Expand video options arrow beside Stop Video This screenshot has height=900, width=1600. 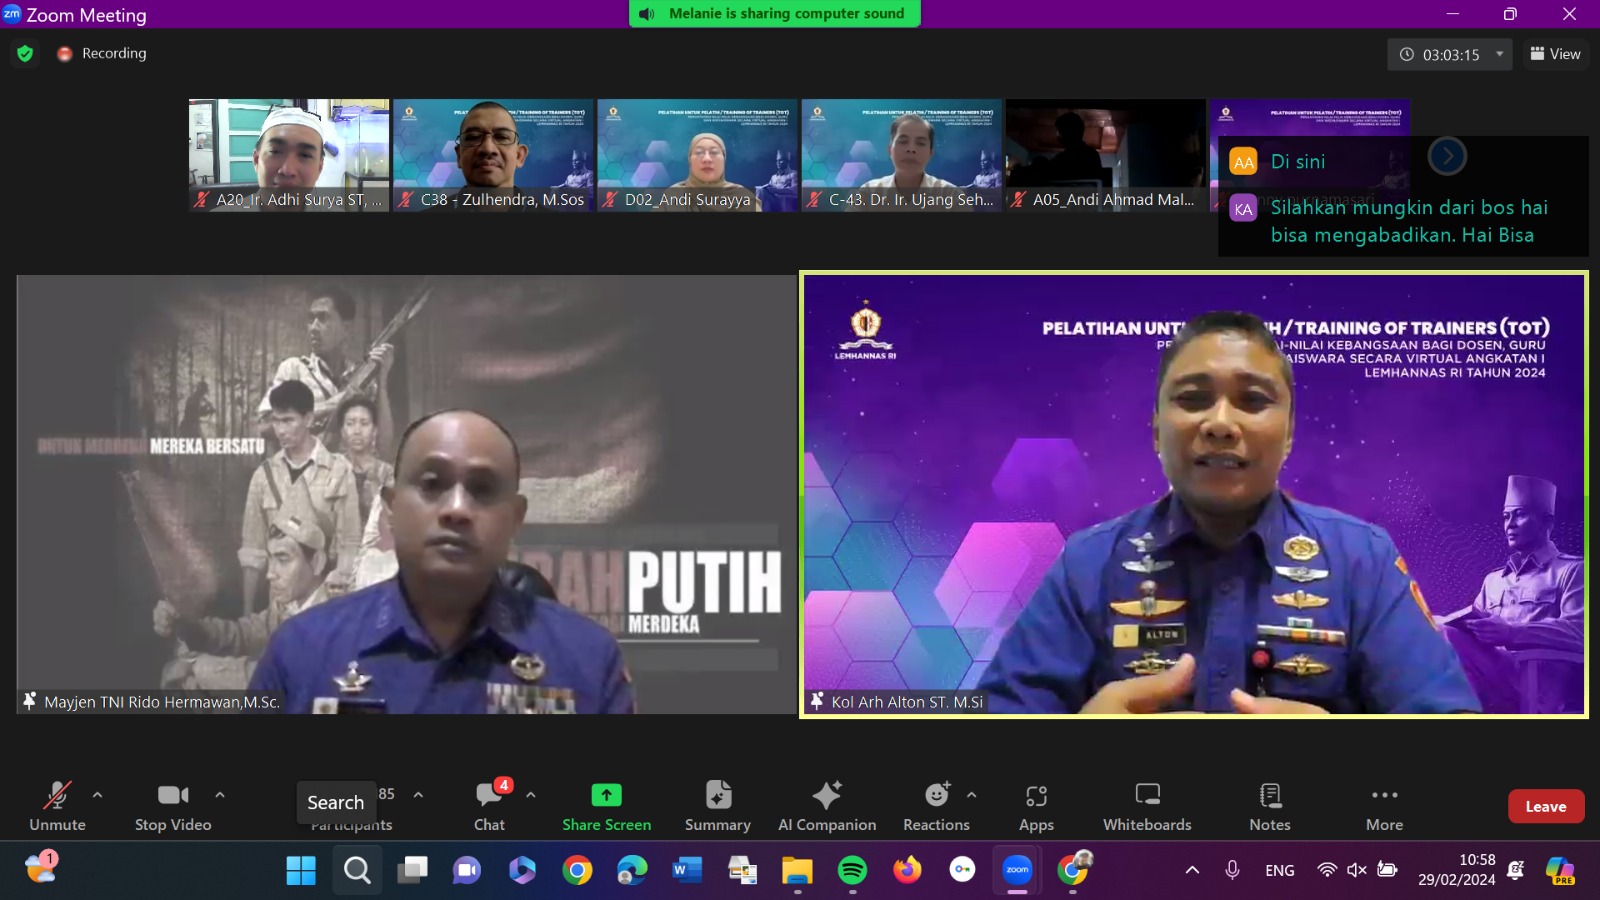tap(219, 795)
